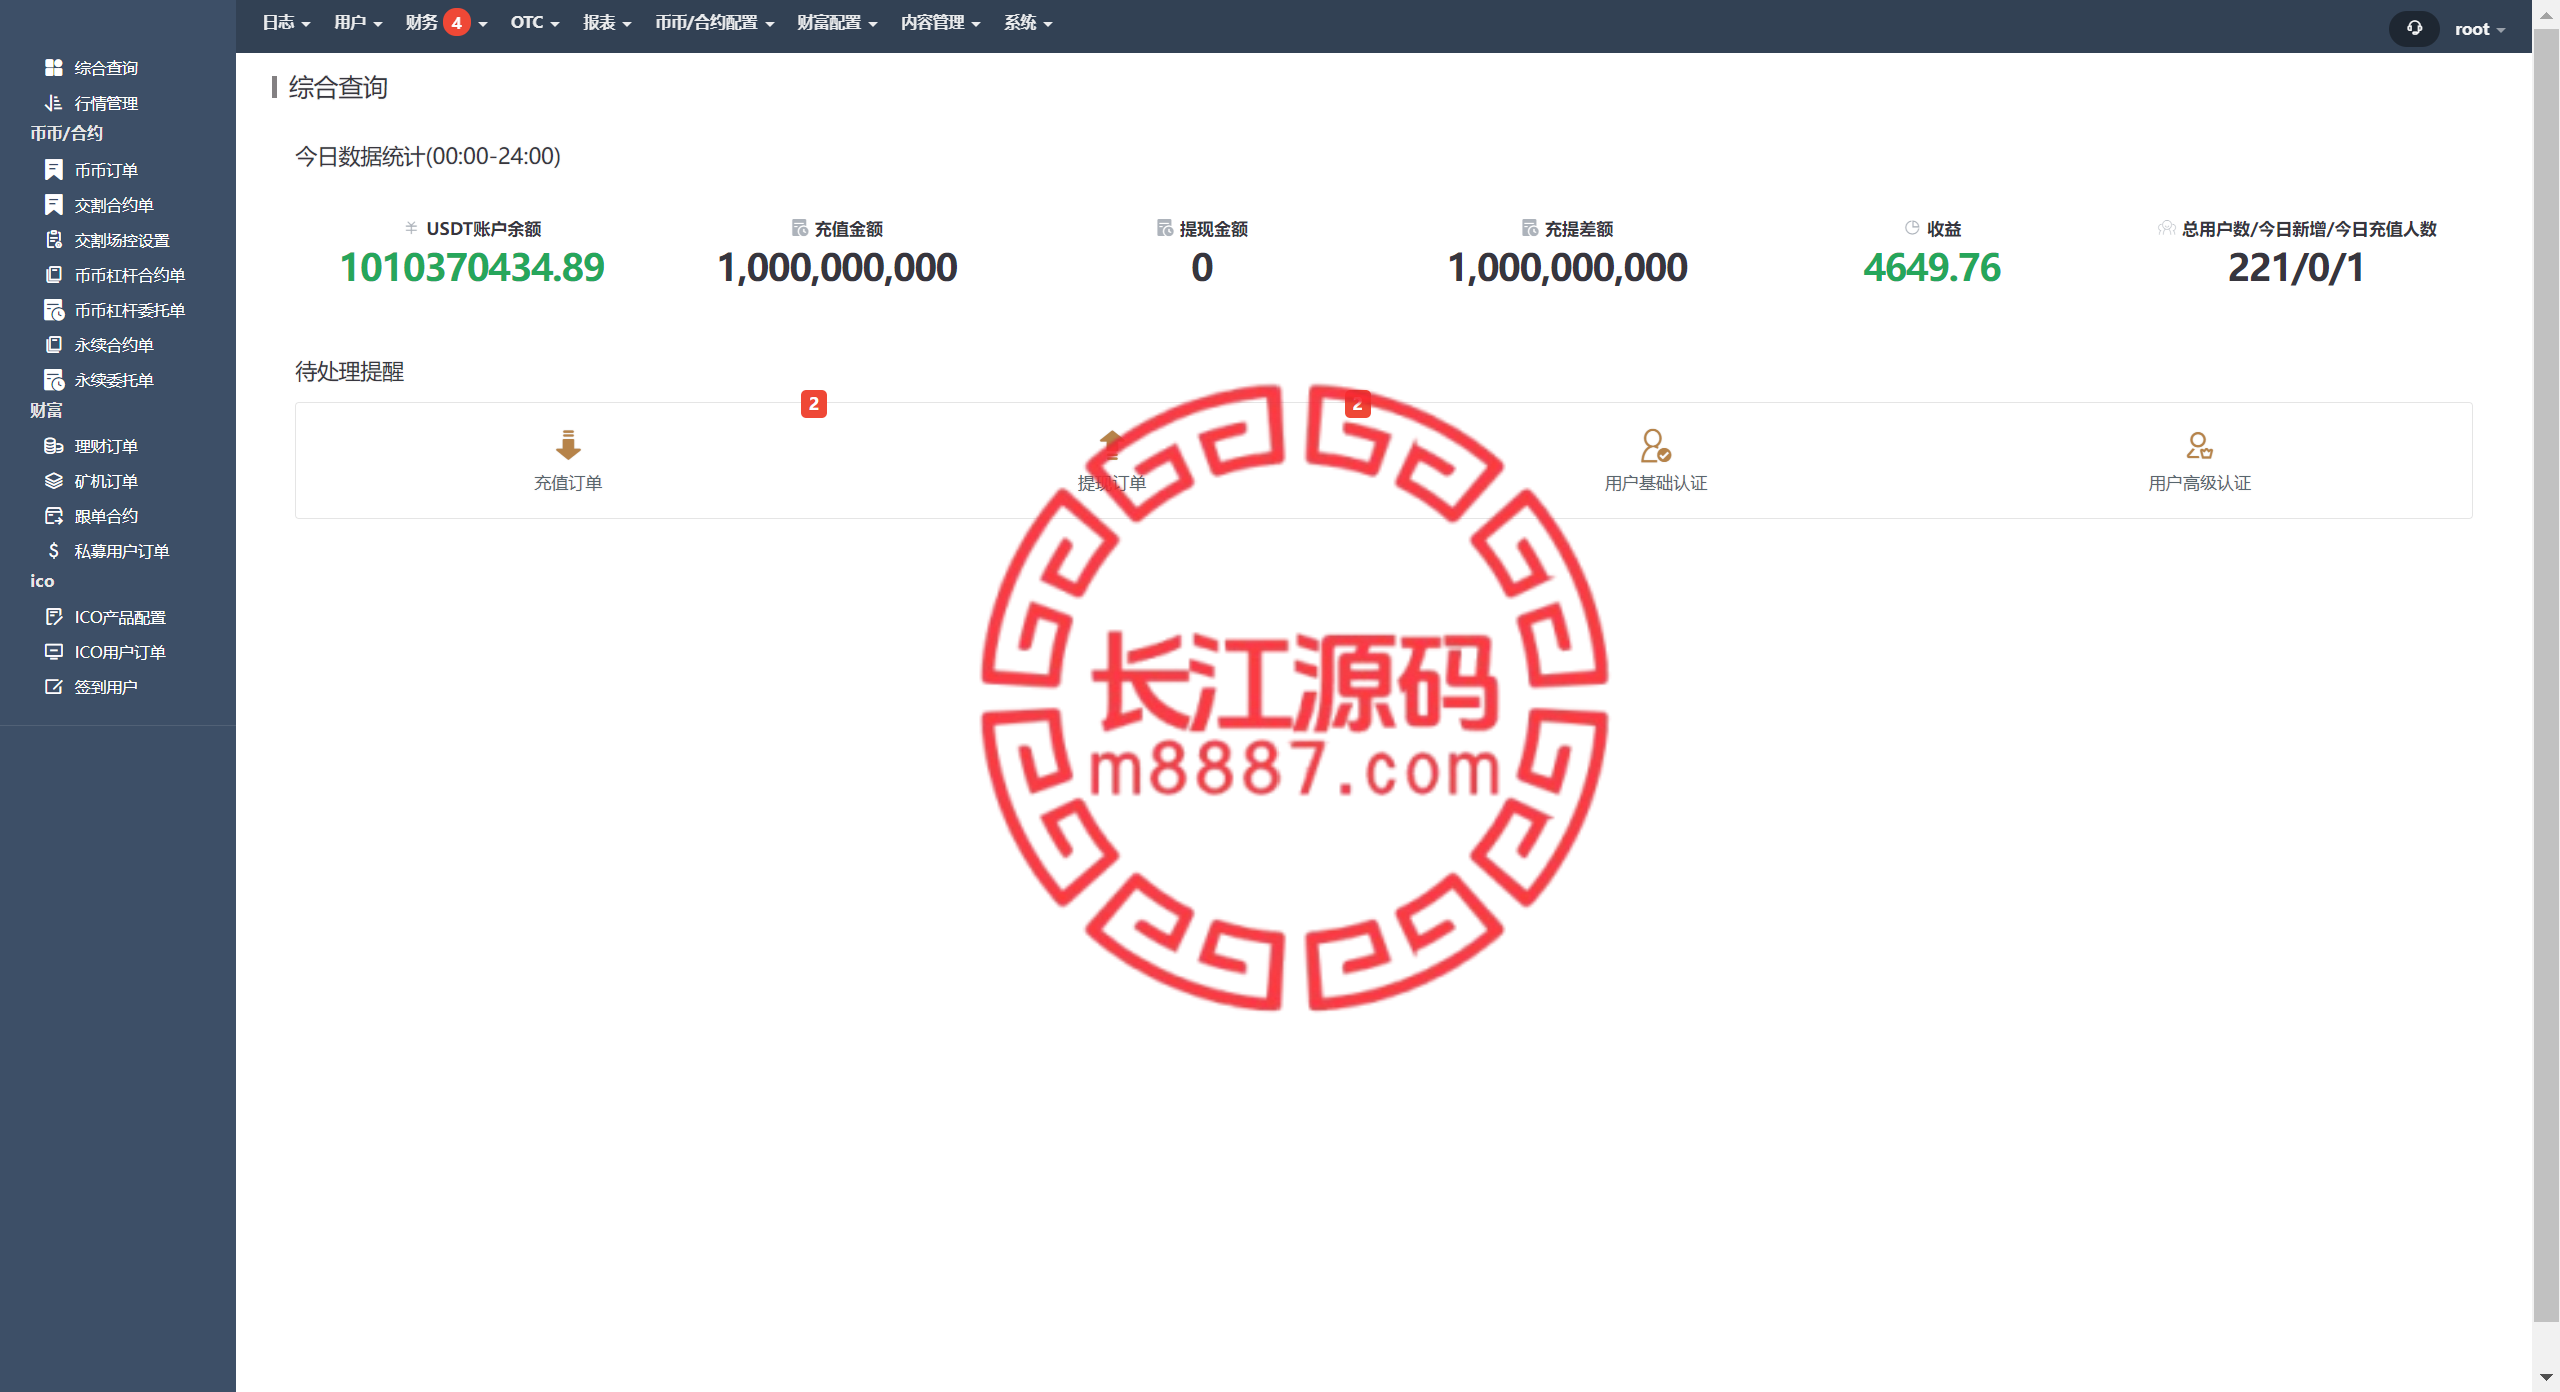This screenshot has height=1392, width=2560.
Task: Click the 用户高级认证 user icon
Action: 2199,445
